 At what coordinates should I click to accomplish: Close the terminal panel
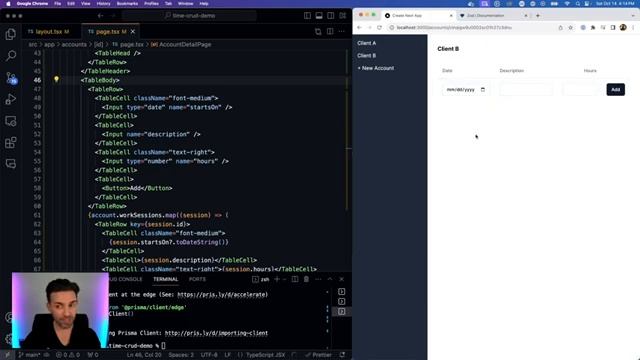tap(342, 279)
